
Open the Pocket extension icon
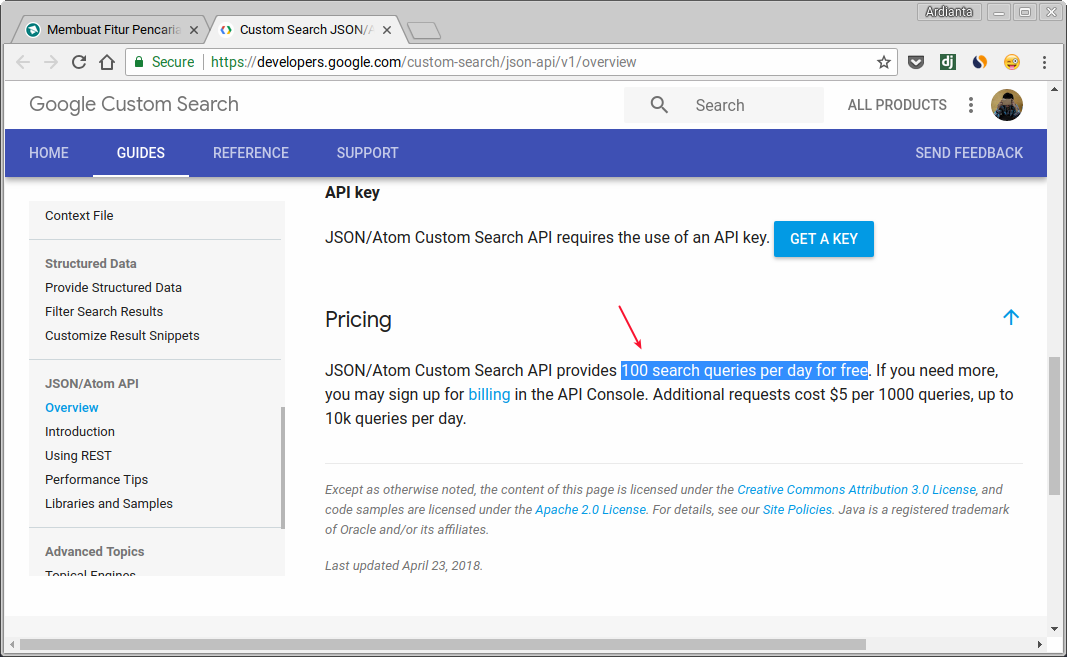[915, 62]
